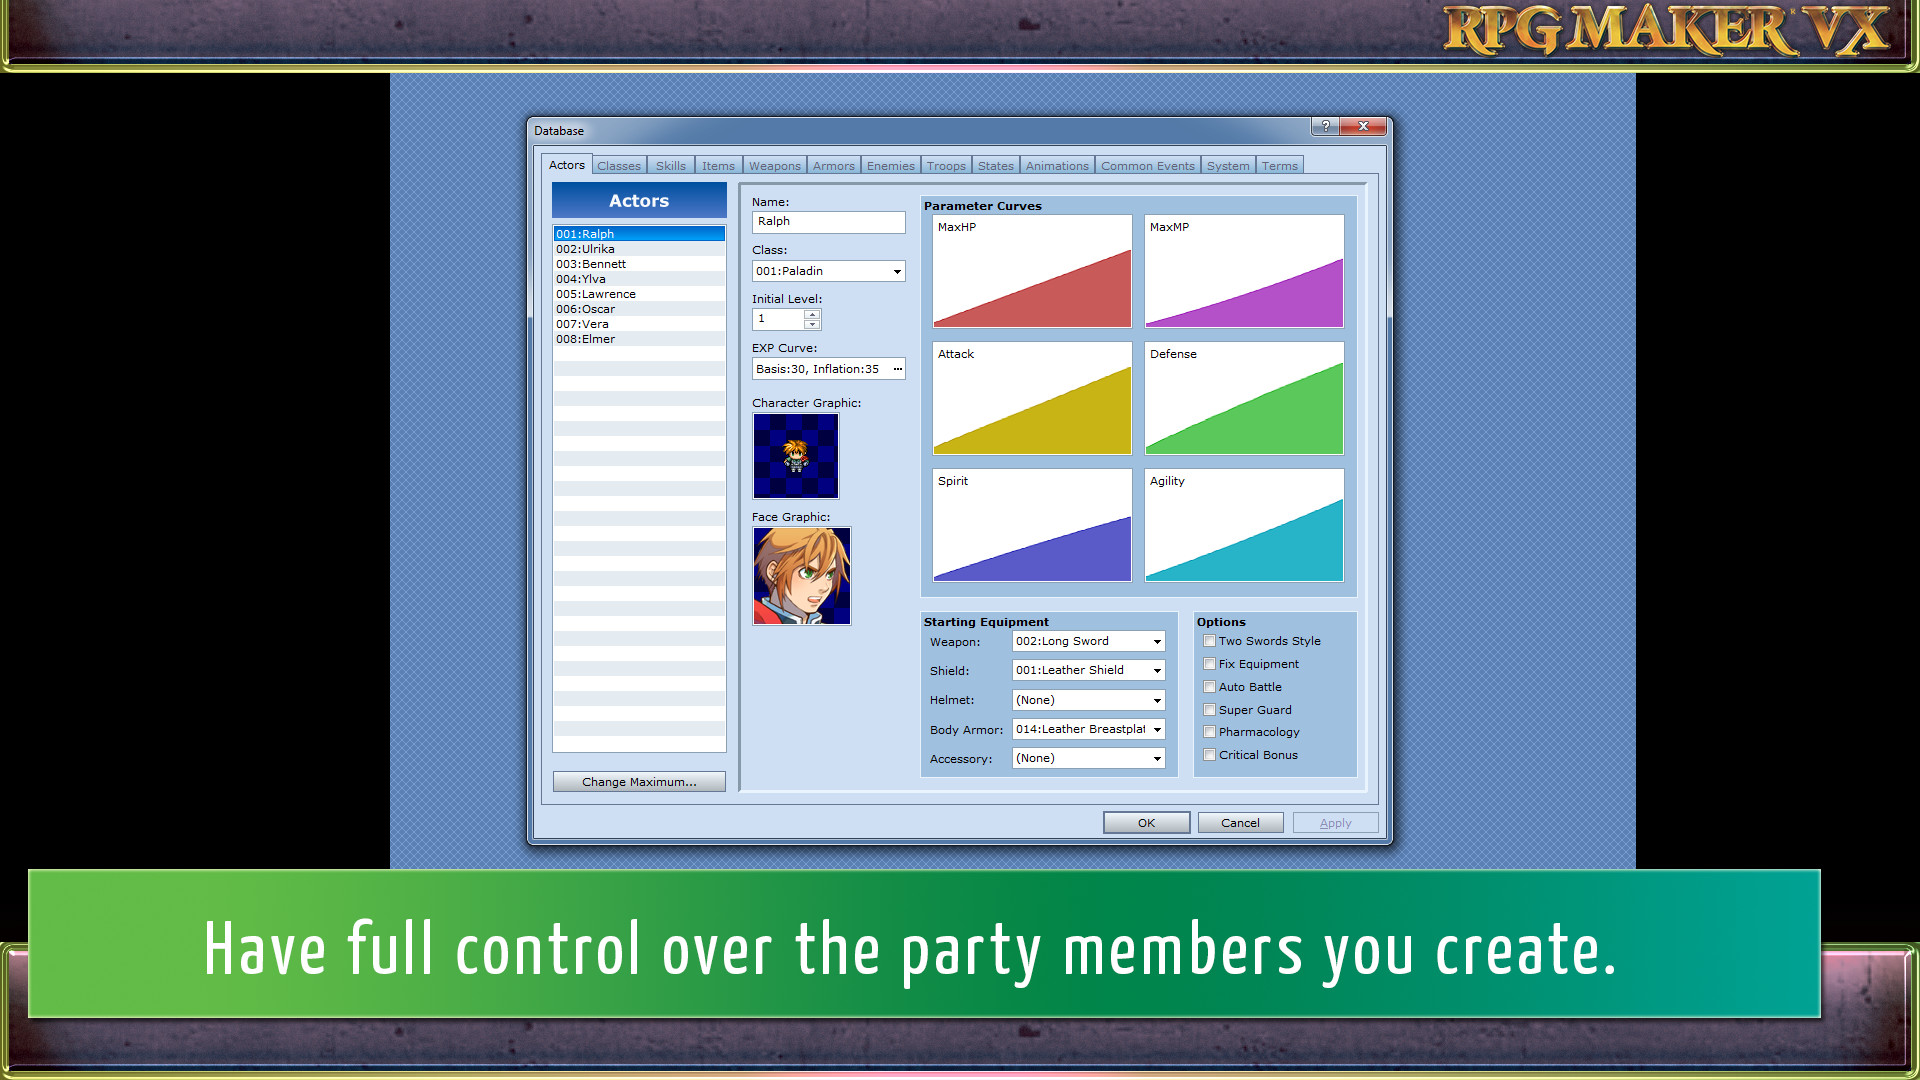Click the MaxMP parameter curve graph

click(x=1244, y=270)
